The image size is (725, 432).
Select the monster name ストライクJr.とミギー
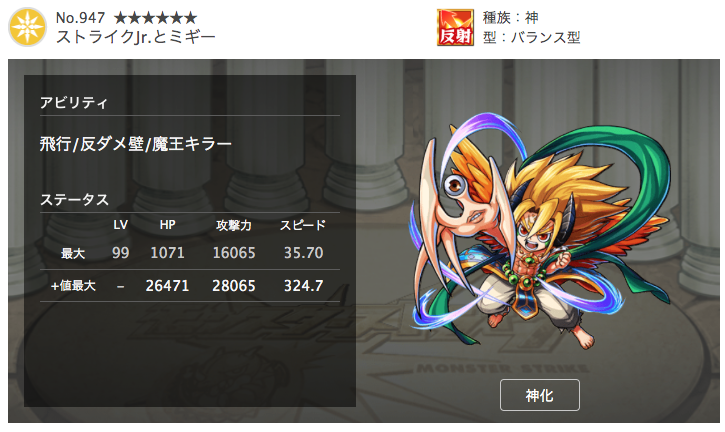[135, 37]
